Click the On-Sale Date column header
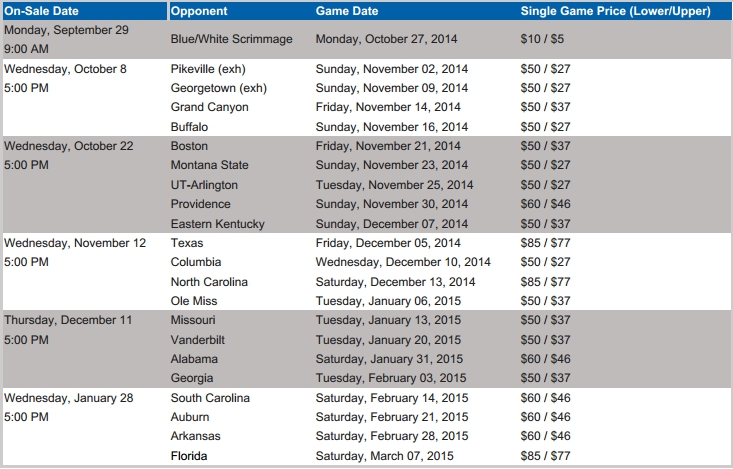The height and width of the screenshot is (469, 733). click(41, 11)
